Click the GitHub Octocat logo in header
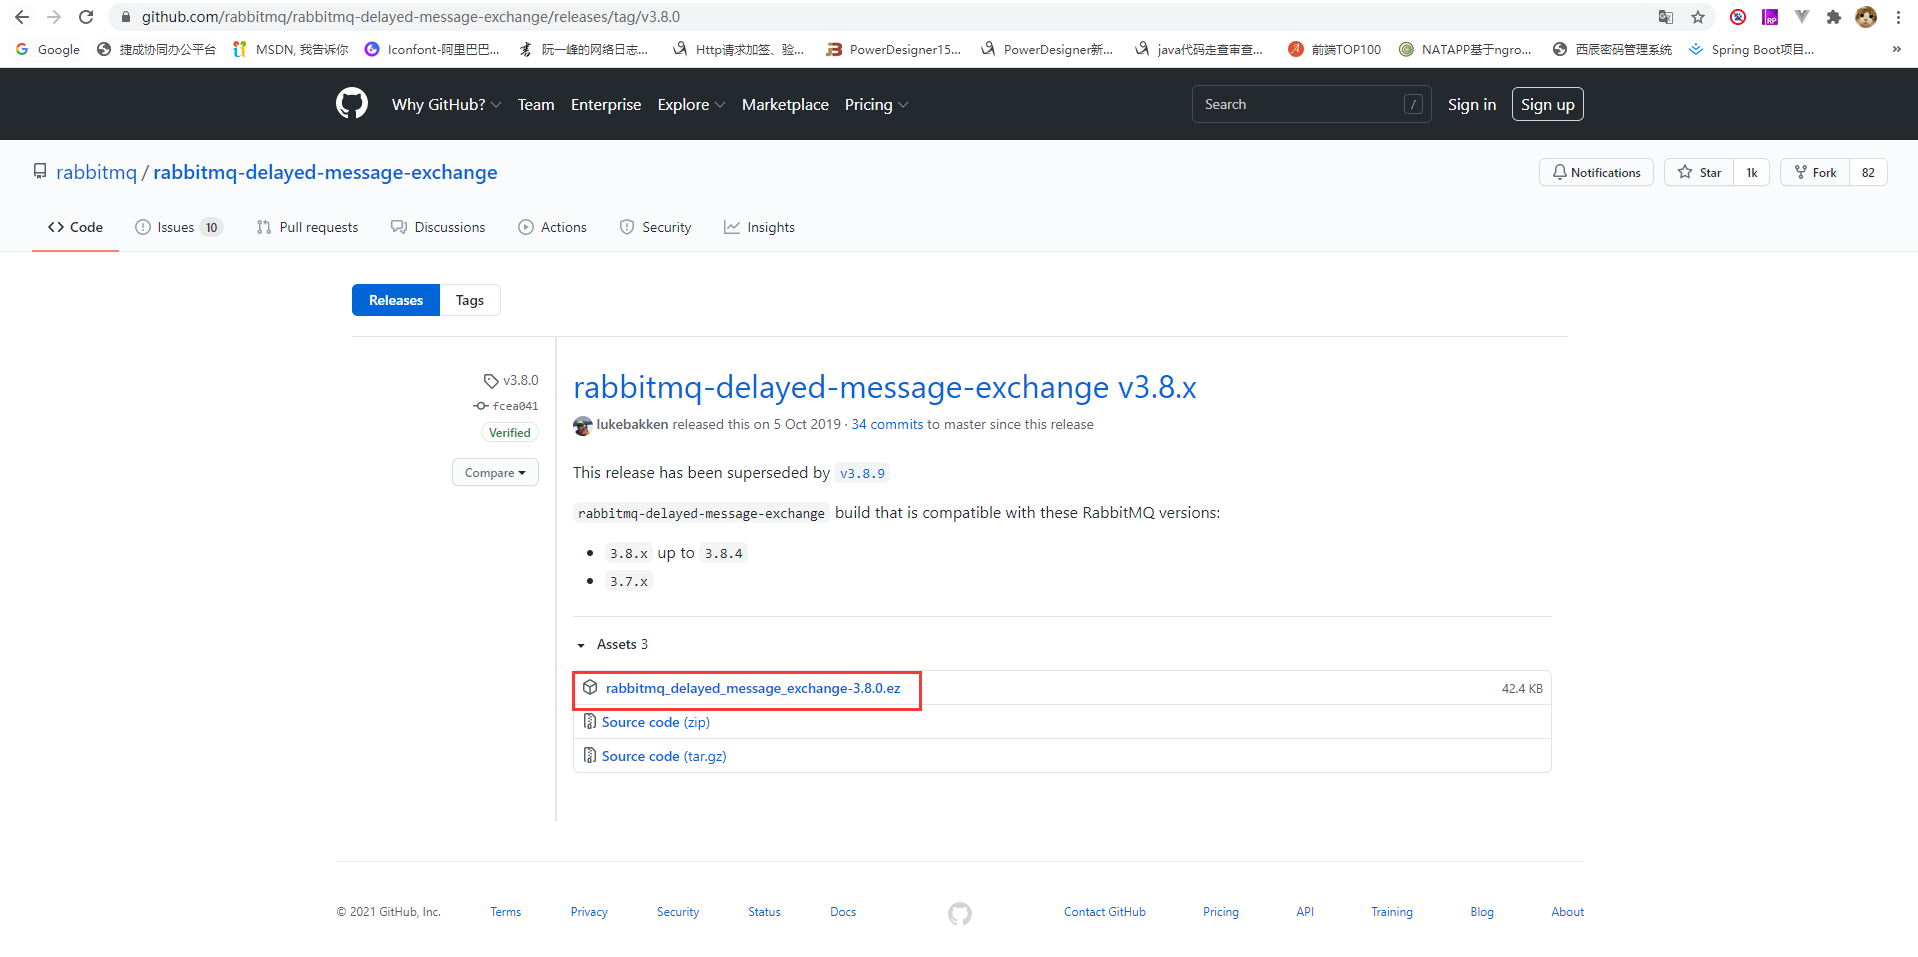Viewport: 1918px width, 957px height. click(352, 103)
